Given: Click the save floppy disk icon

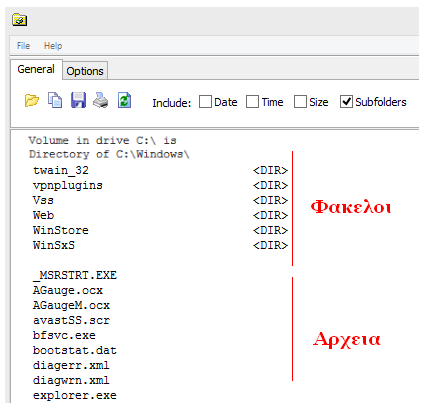Looking at the screenshot, I should point(78,100).
